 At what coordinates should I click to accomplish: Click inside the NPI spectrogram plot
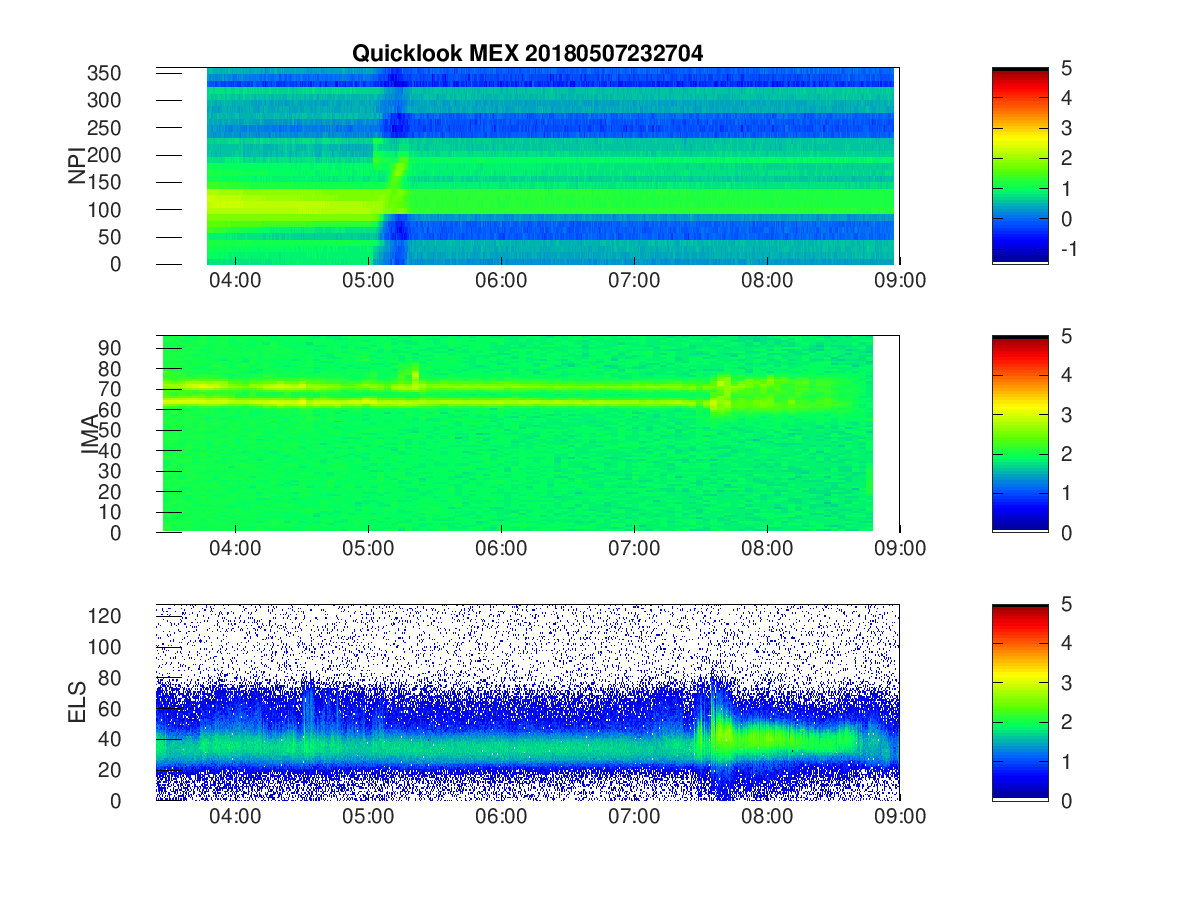[528, 165]
